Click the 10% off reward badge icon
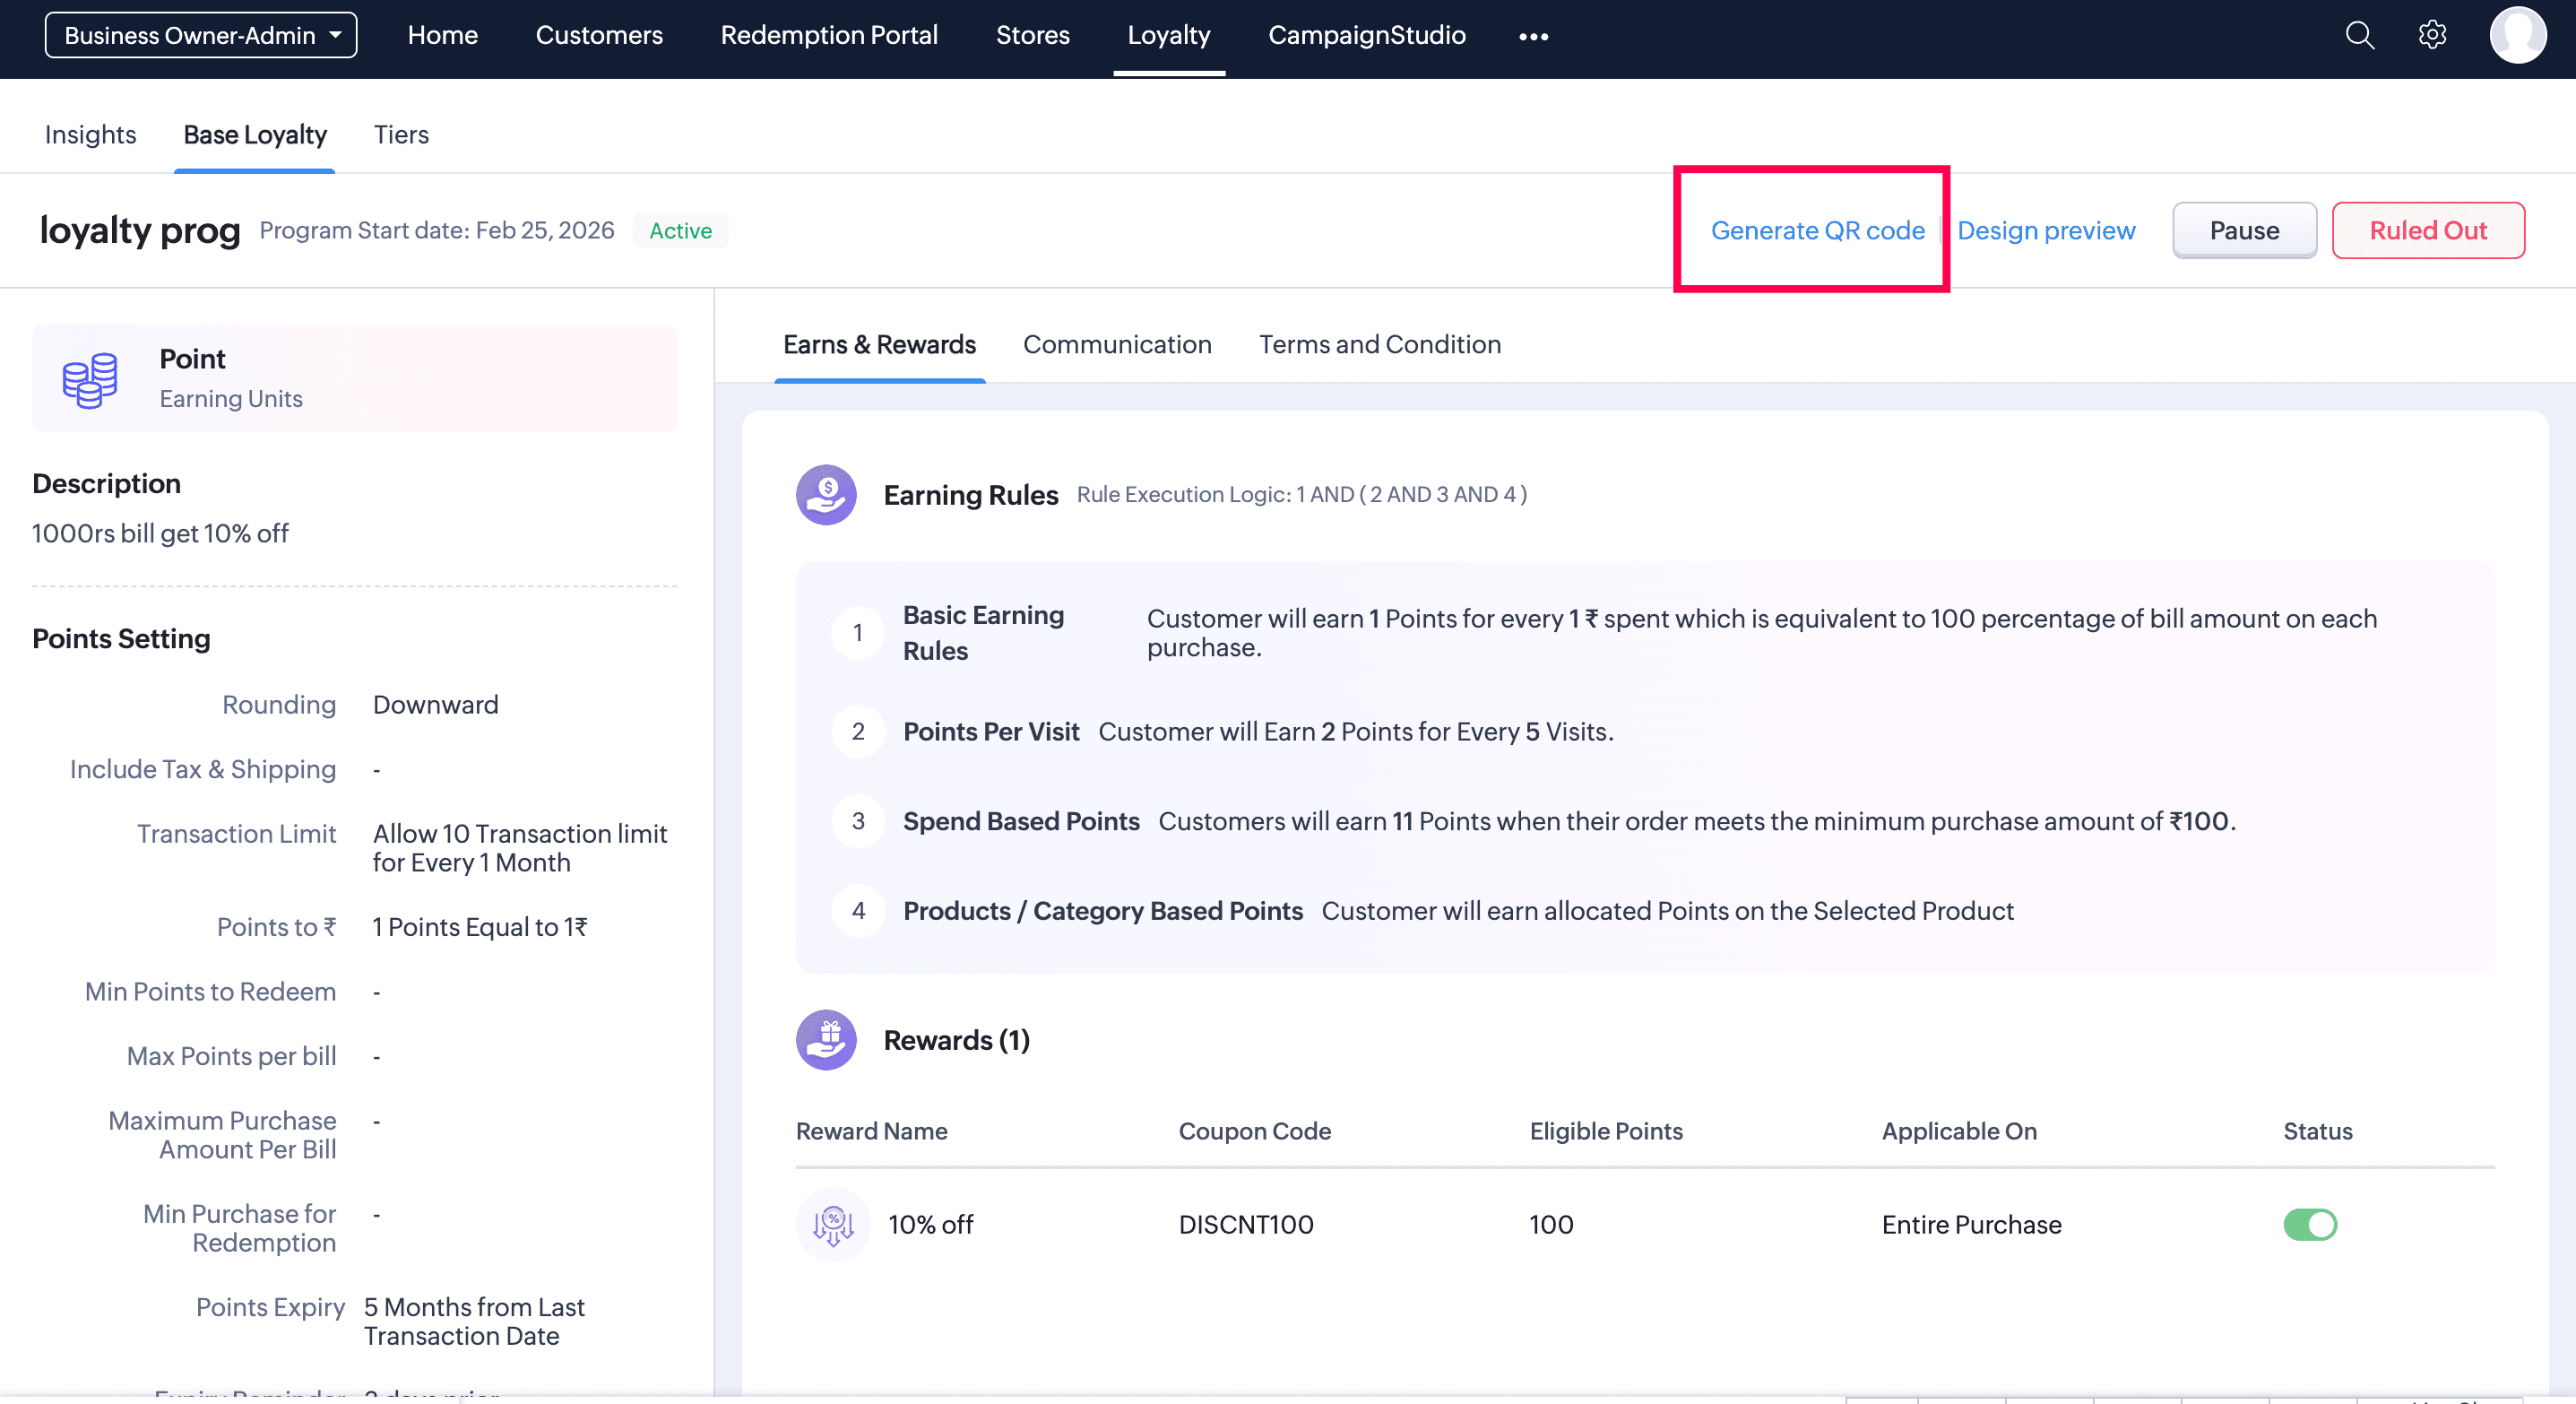This screenshot has height=1404, width=2576. [x=833, y=1224]
